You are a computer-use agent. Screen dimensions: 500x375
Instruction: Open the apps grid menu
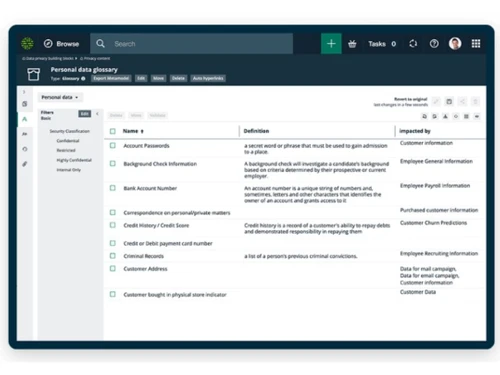tap(476, 44)
